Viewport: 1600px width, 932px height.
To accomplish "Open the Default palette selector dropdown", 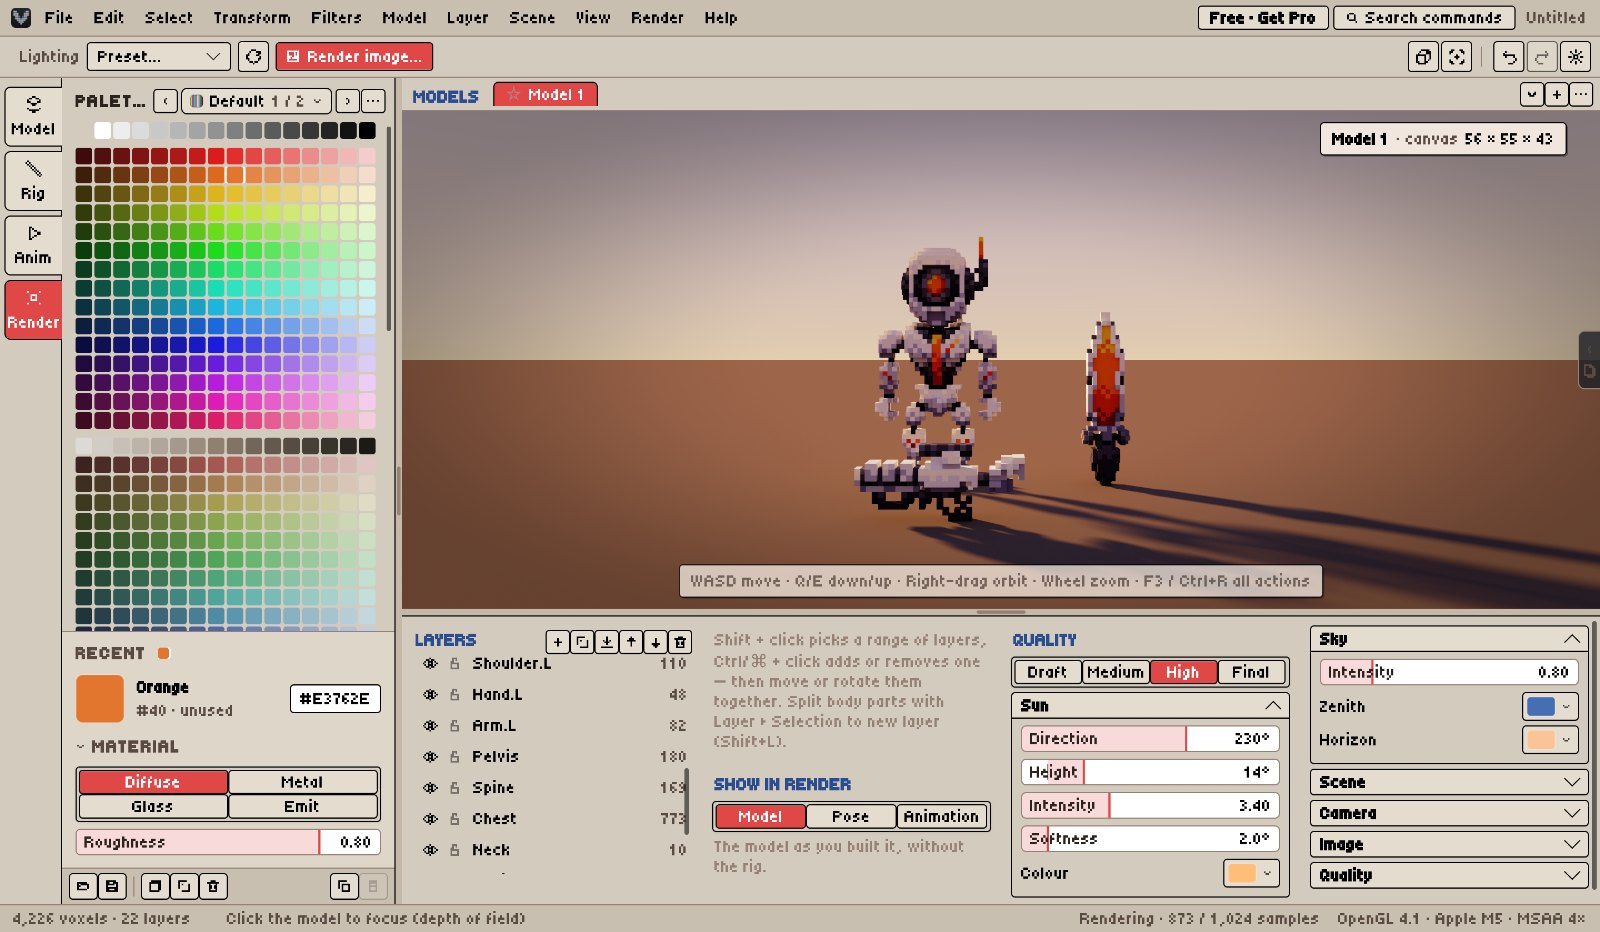I will click(x=256, y=101).
